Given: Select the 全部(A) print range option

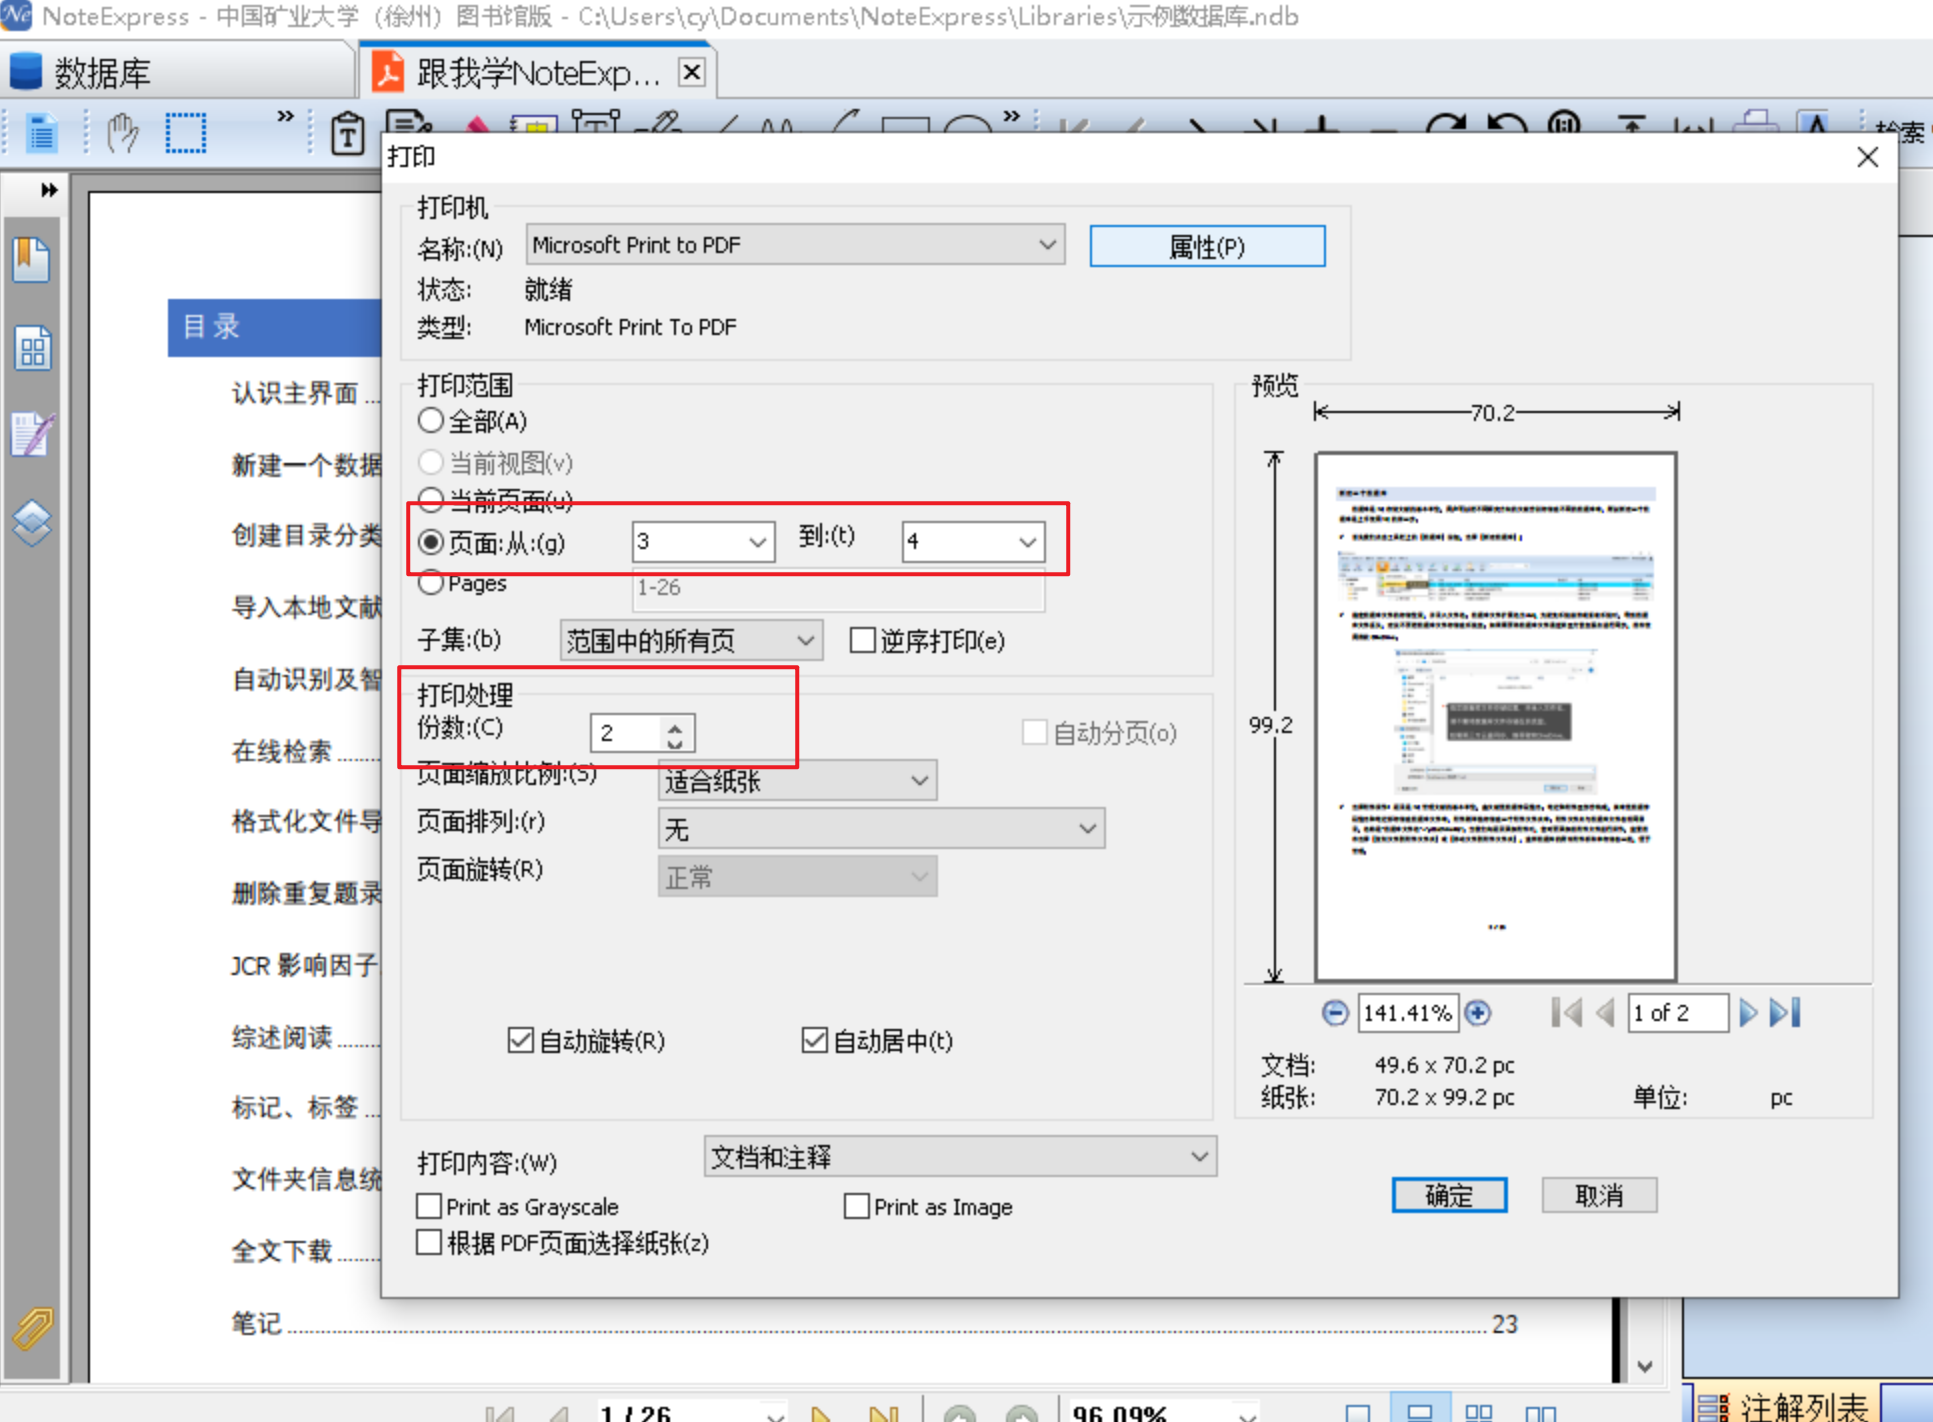Looking at the screenshot, I should (x=472, y=421).
